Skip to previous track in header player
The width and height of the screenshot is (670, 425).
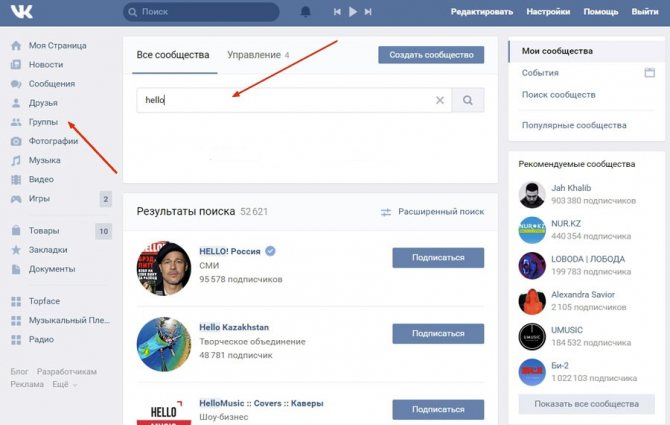pyautogui.click(x=337, y=12)
